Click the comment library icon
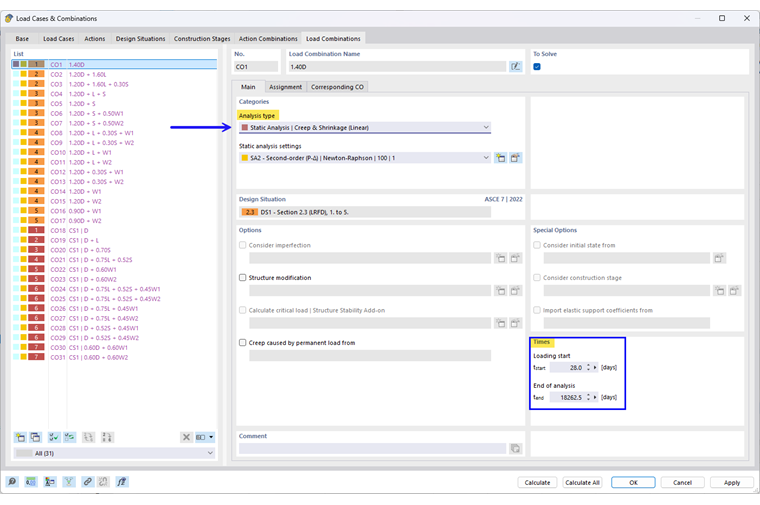The width and height of the screenshot is (760, 505). click(x=516, y=449)
